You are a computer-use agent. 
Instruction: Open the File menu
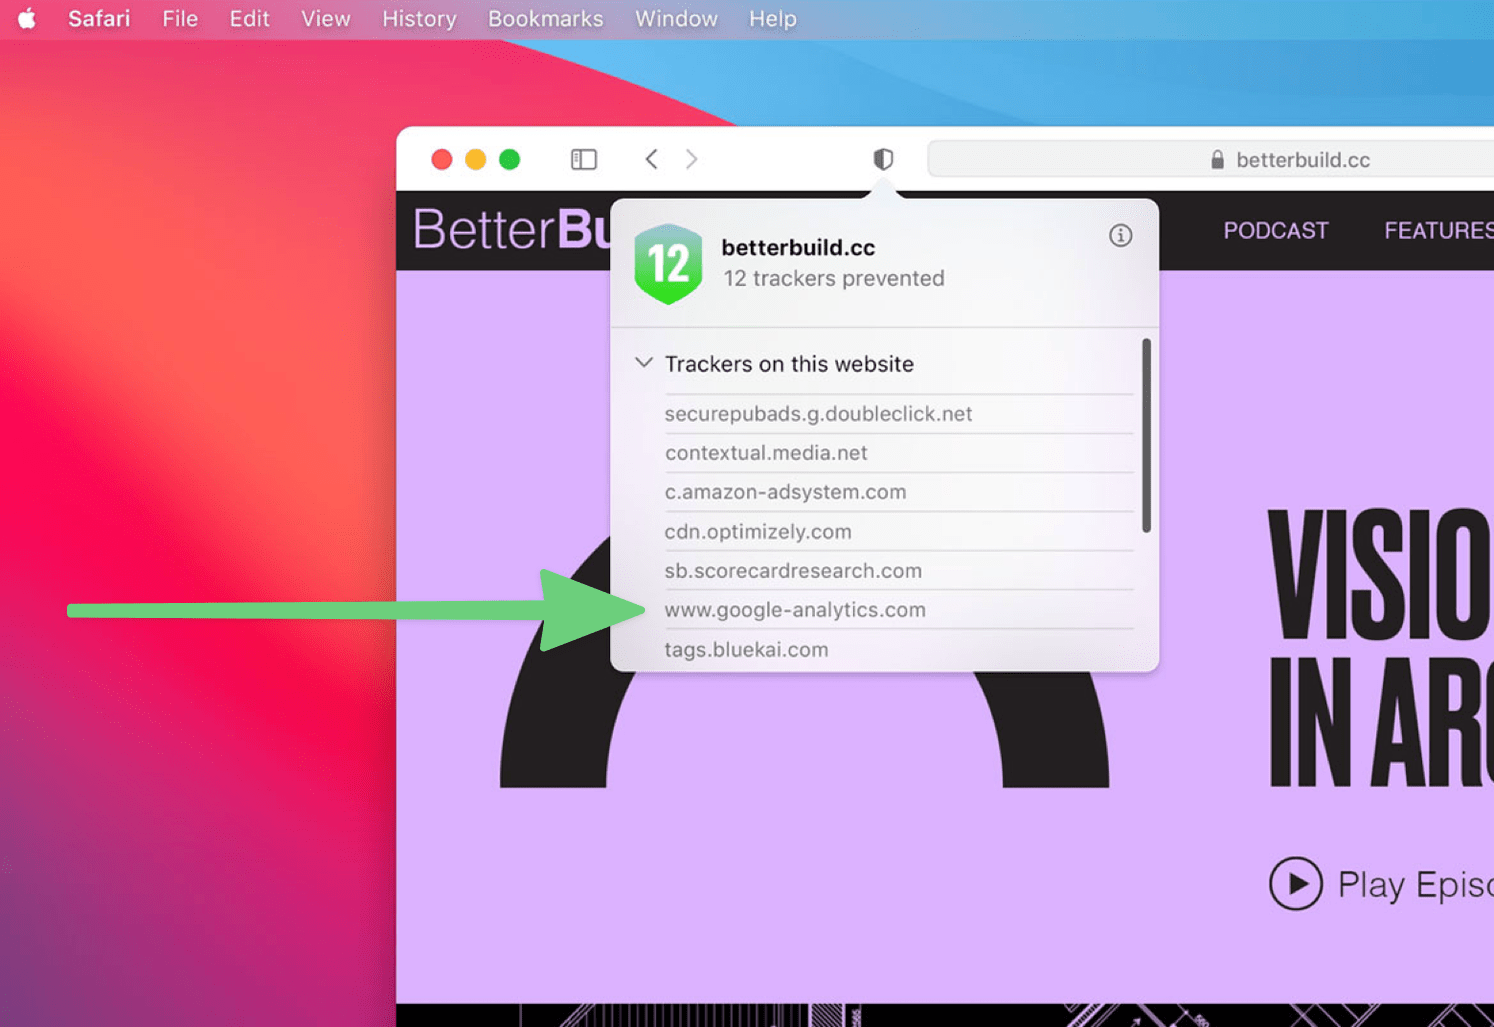pyautogui.click(x=180, y=19)
